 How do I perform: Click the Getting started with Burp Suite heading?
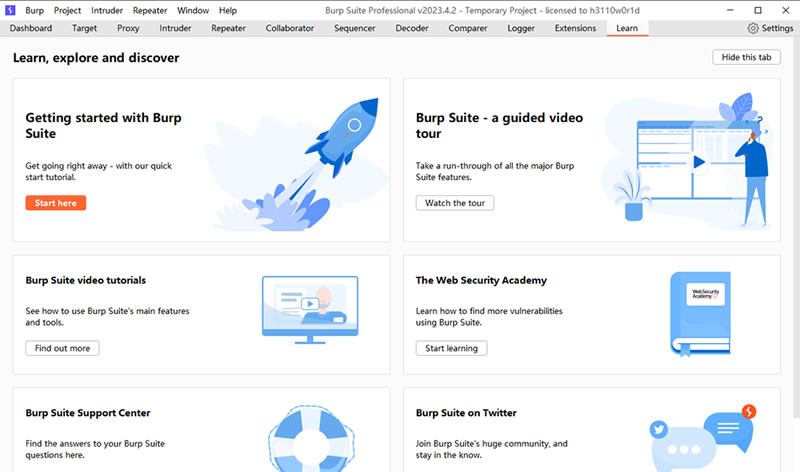pos(104,126)
